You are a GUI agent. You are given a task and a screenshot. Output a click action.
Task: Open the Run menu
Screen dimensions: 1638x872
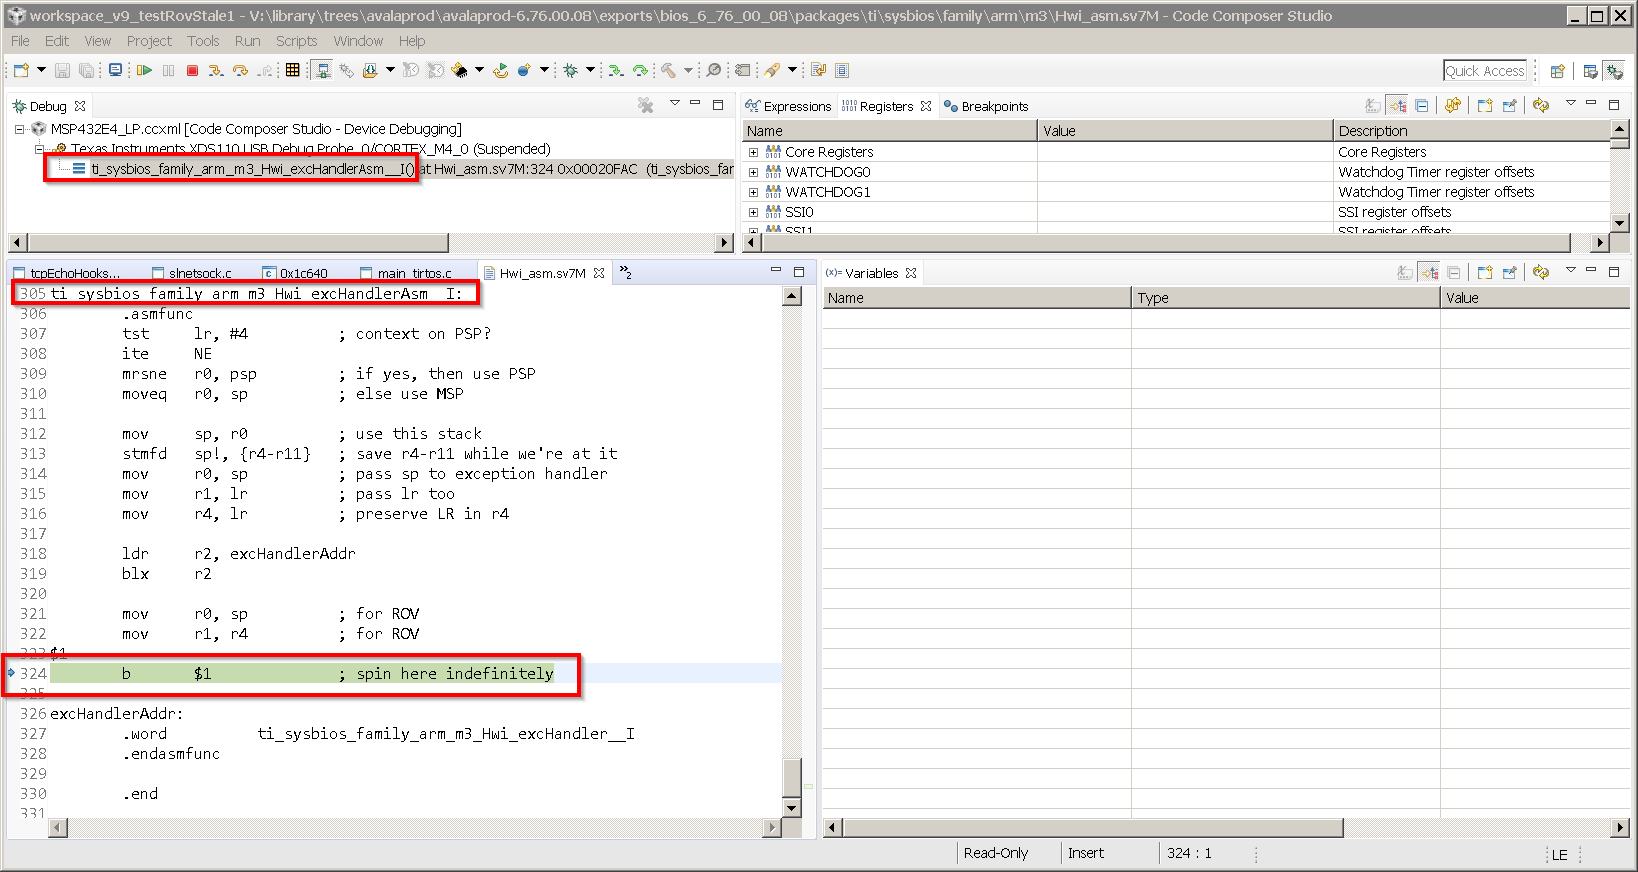(247, 41)
